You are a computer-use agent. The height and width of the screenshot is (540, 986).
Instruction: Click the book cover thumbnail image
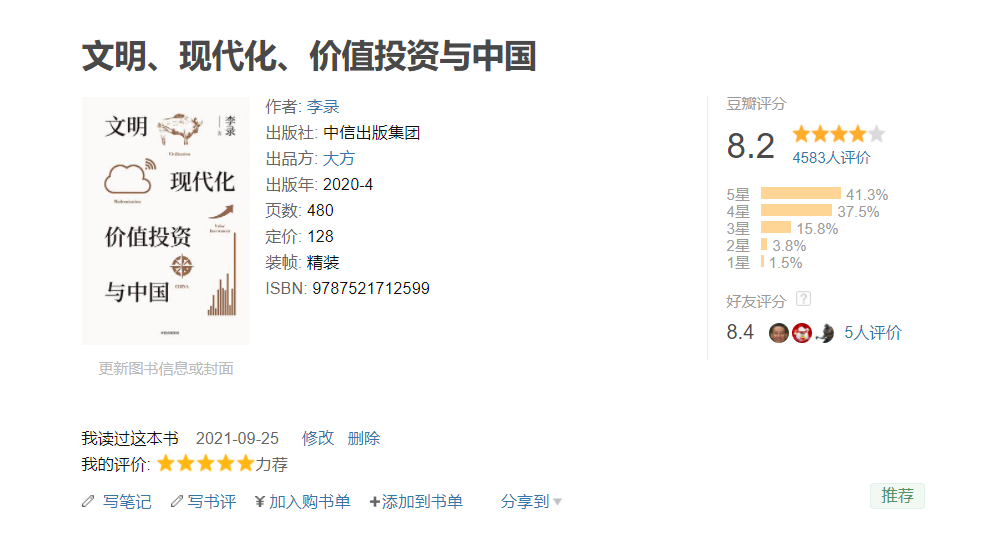point(166,221)
